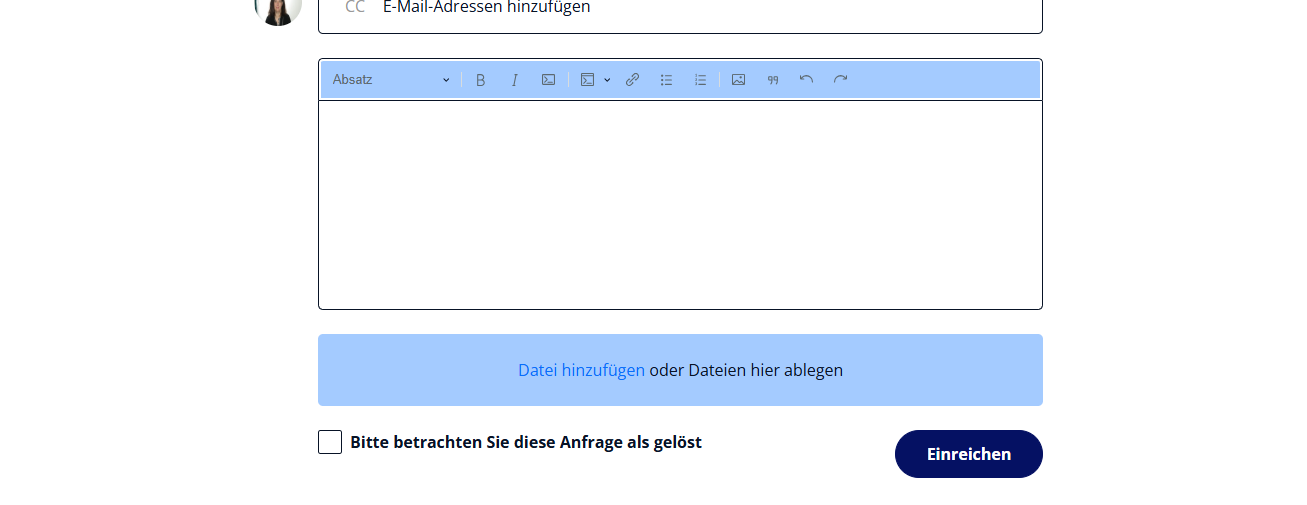Viewport: 1307px width, 505px height.
Task: Create a numbered list
Action: coord(700,80)
